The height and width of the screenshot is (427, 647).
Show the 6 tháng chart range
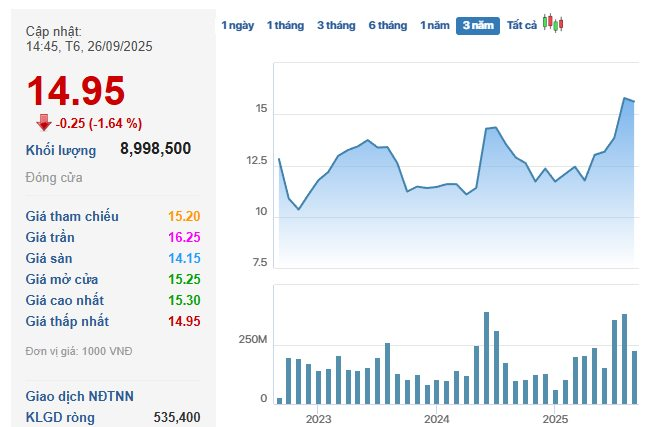click(387, 25)
